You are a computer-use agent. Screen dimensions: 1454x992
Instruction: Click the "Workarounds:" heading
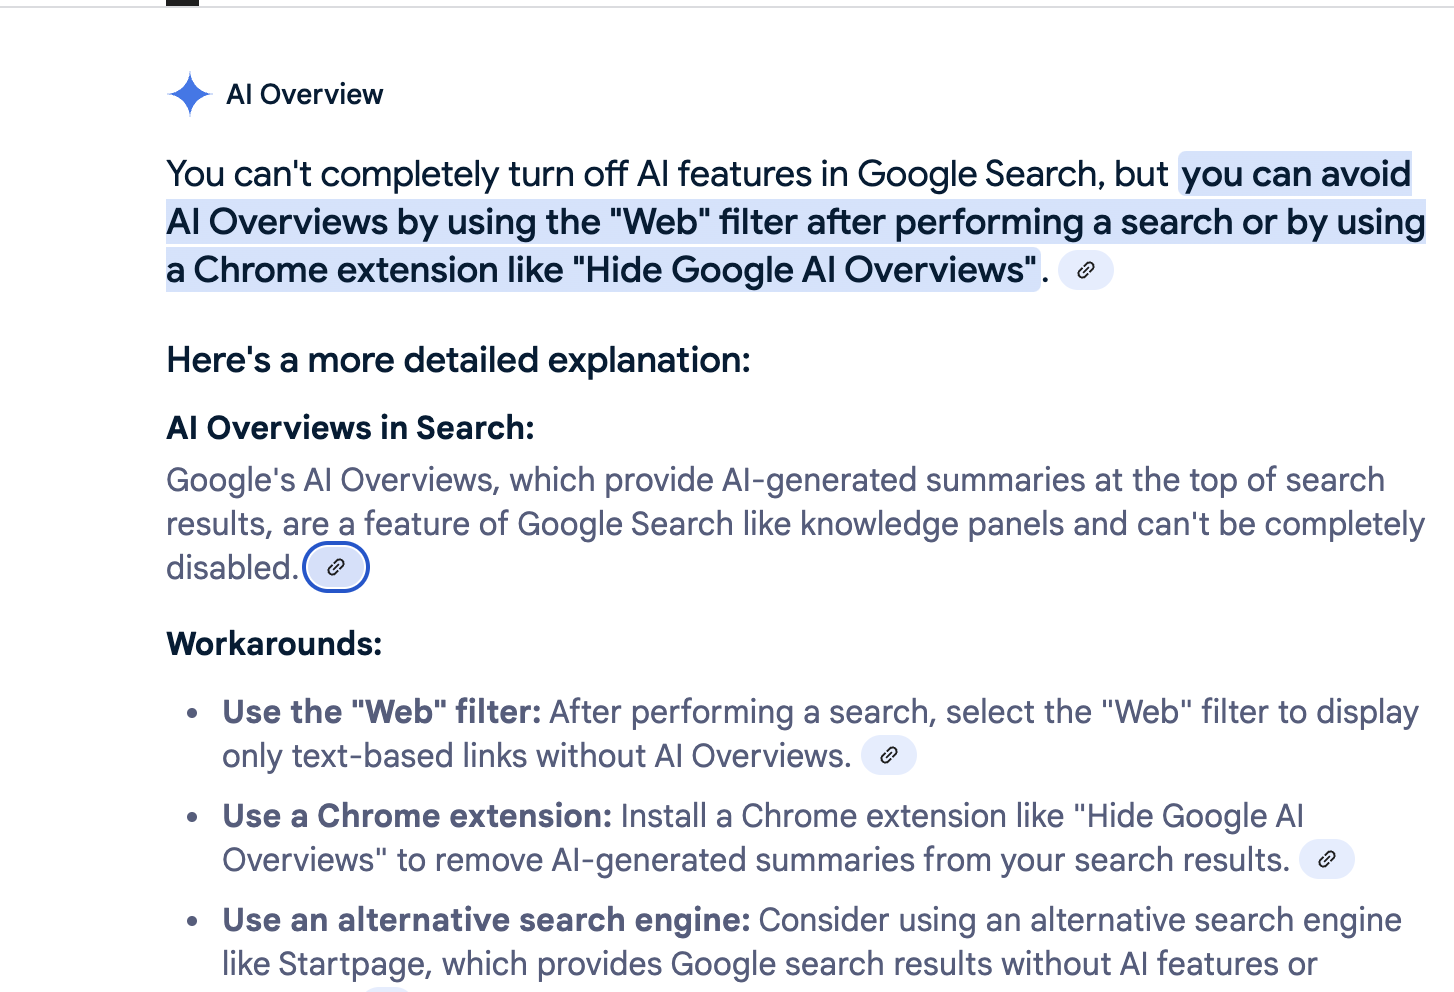[274, 643]
